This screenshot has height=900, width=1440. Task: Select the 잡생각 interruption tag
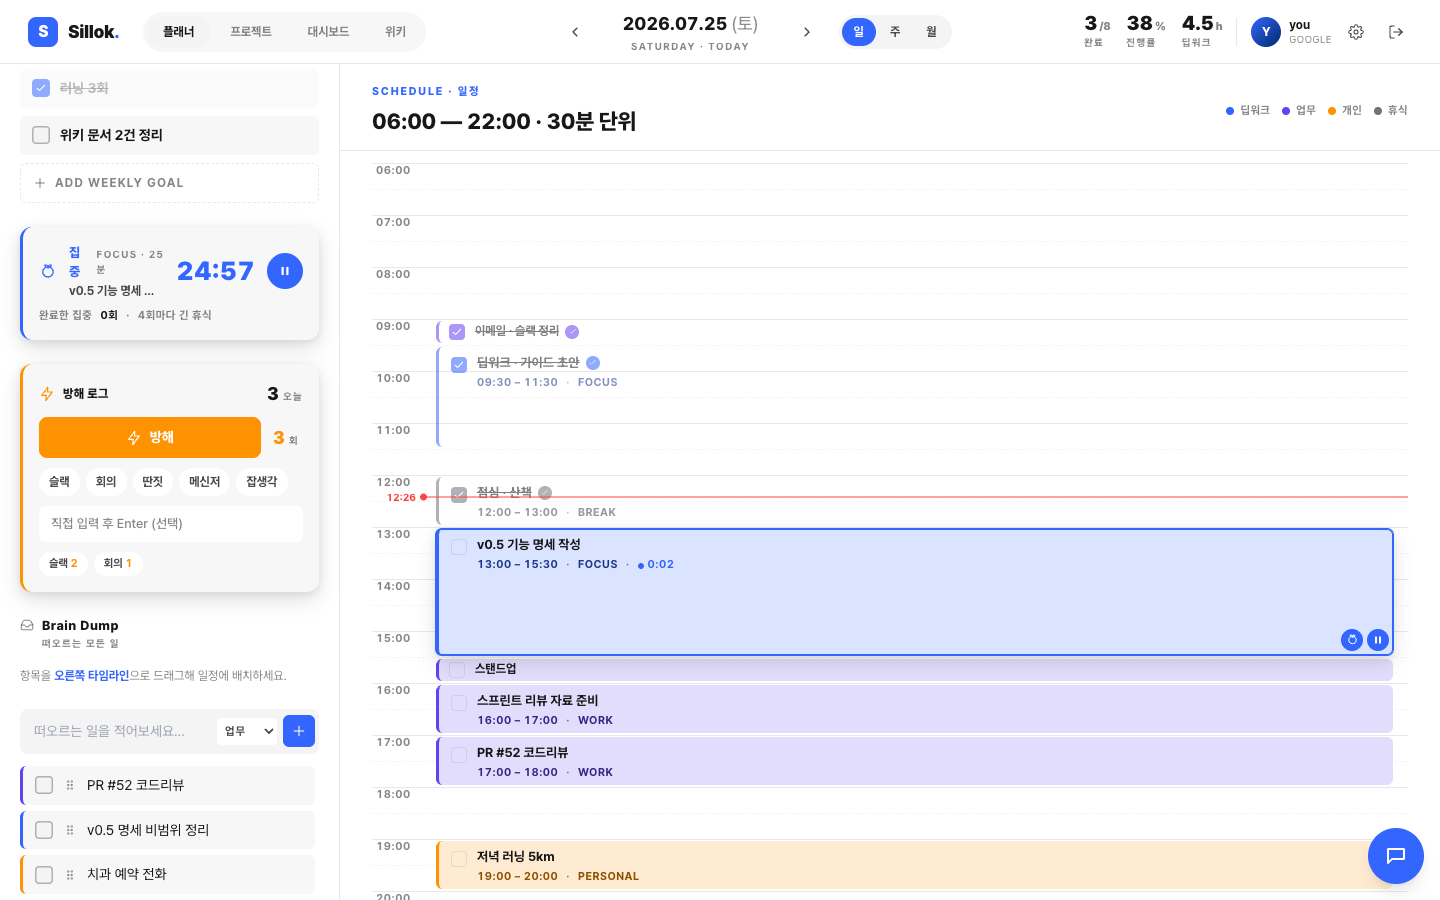(x=262, y=482)
